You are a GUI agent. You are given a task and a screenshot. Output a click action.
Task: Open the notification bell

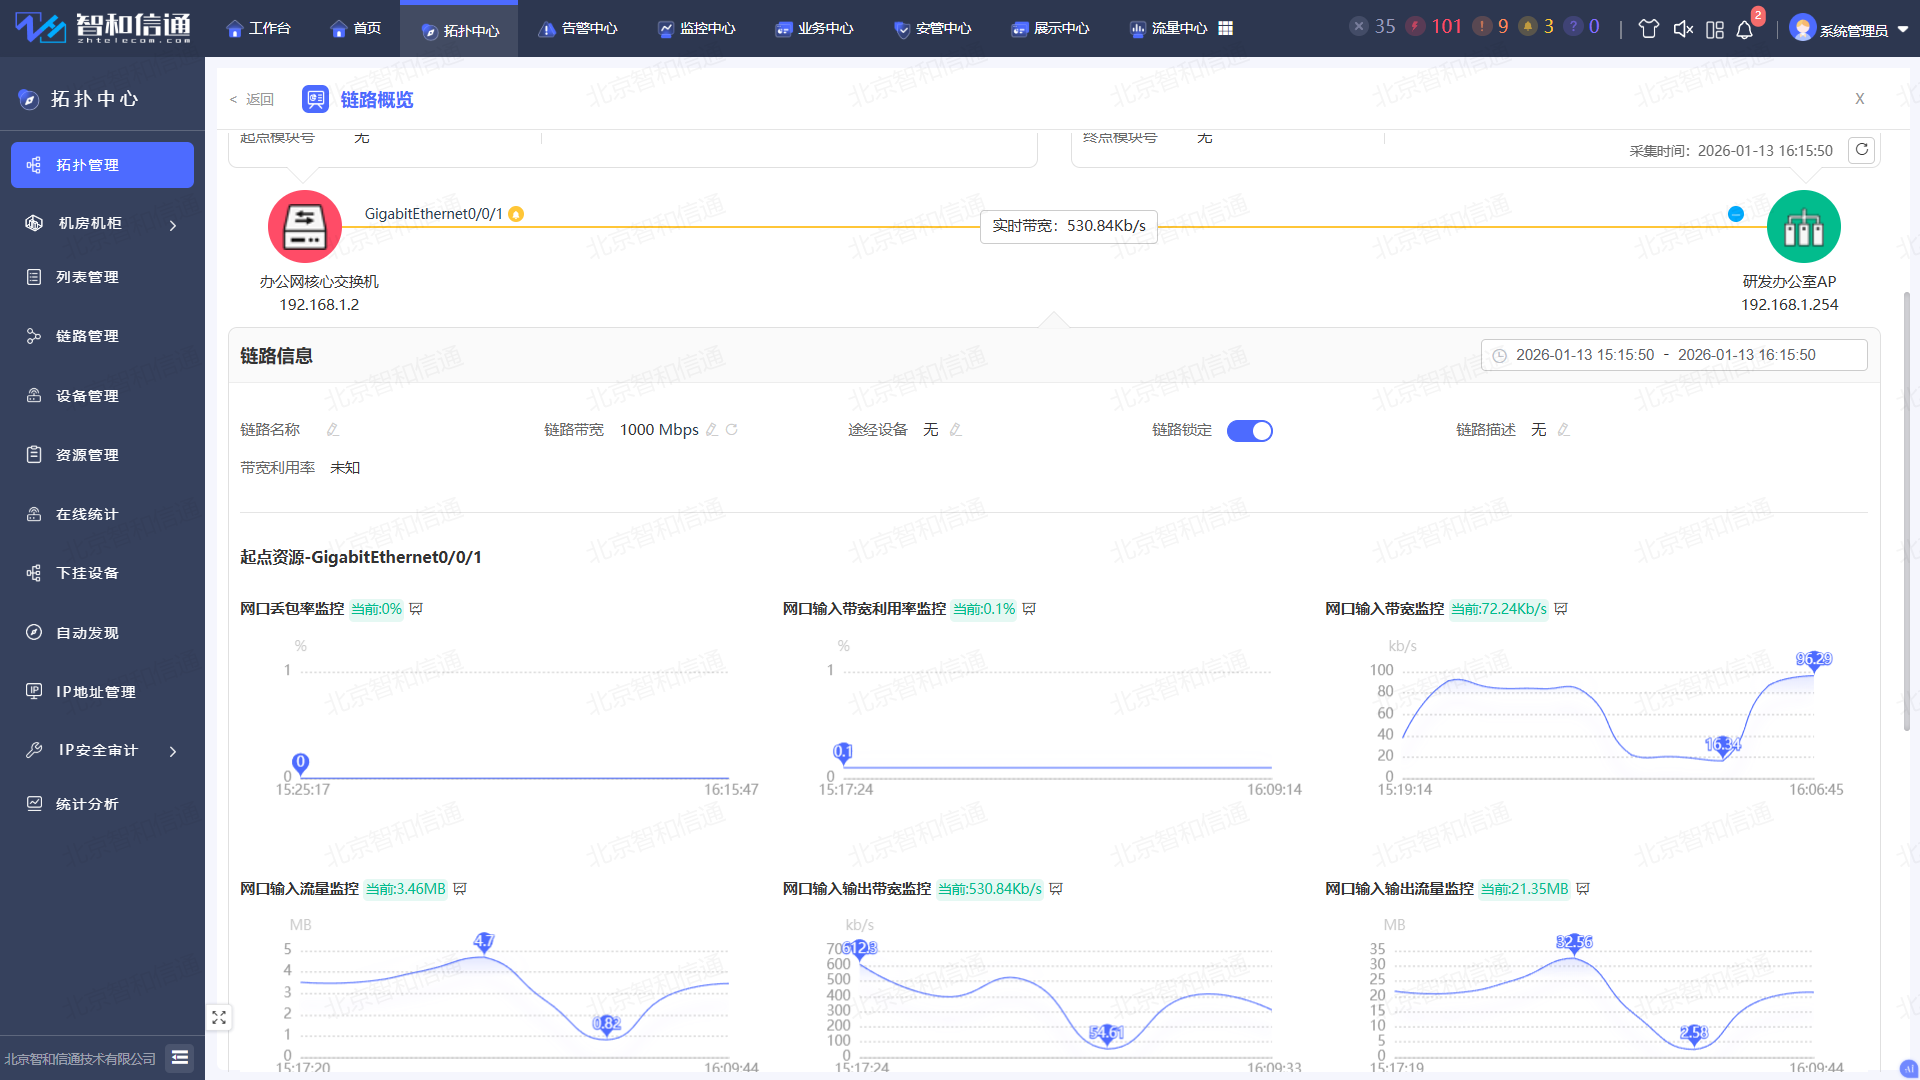click(x=1745, y=29)
